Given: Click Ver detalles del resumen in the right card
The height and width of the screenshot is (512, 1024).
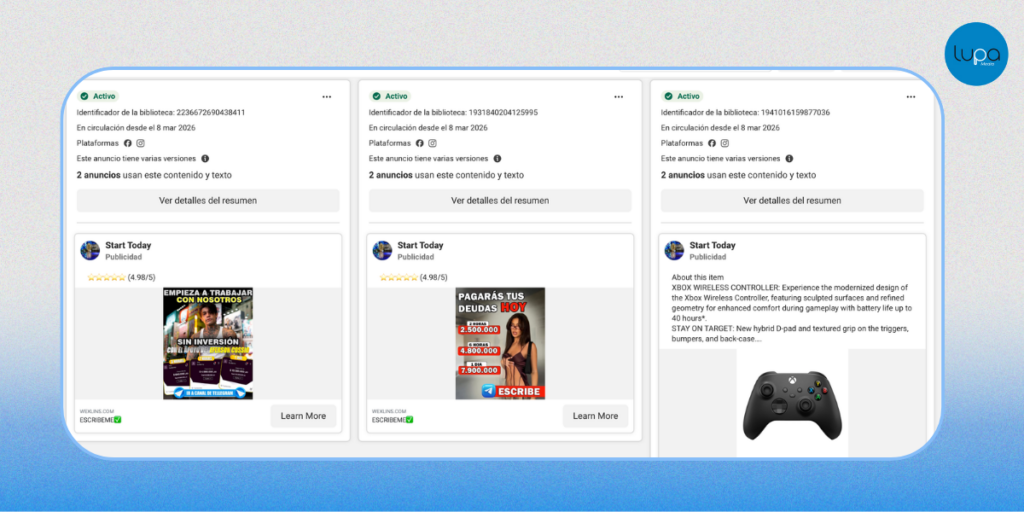Looking at the screenshot, I should tap(792, 200).
